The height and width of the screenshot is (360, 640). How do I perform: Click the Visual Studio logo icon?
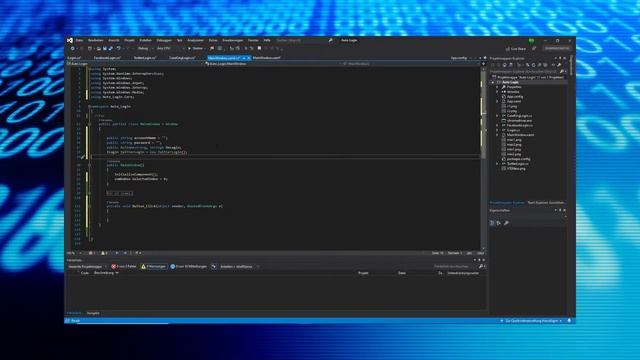click(70, 40)
